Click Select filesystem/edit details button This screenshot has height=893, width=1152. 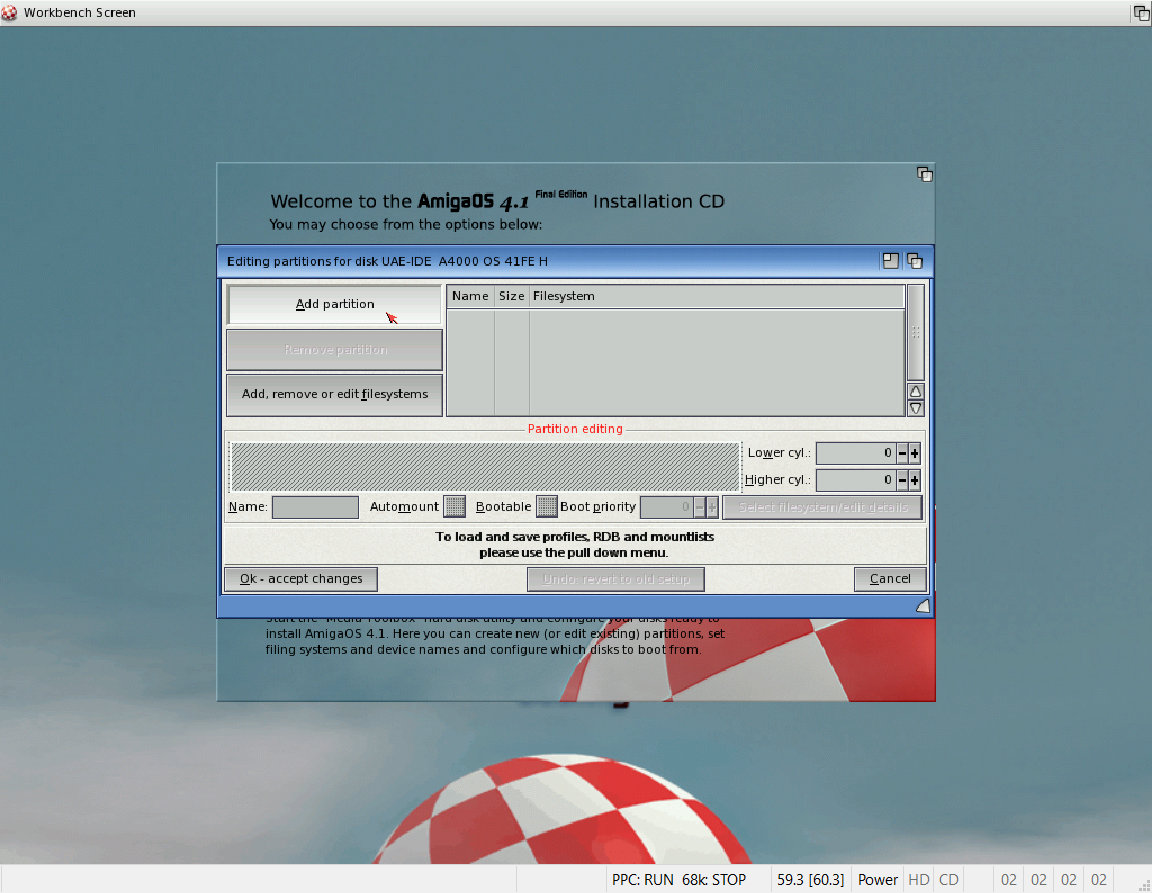point(823,507)
